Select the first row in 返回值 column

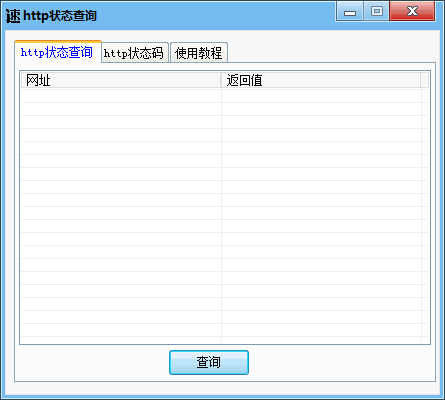321,96
